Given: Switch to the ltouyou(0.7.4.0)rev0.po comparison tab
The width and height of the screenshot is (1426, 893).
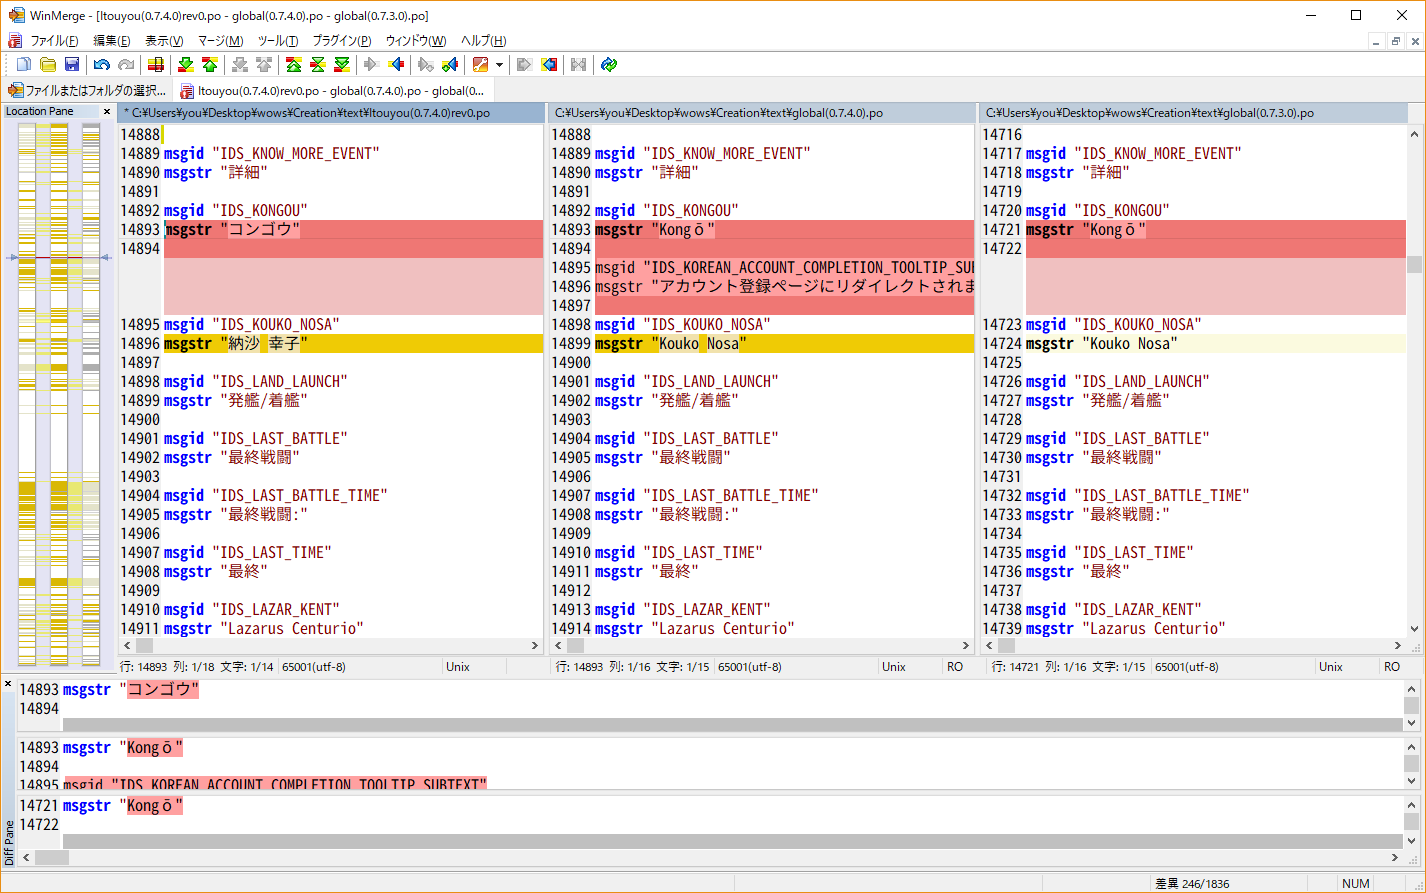Looking at the screenshot, I should (x=333, y=91).
